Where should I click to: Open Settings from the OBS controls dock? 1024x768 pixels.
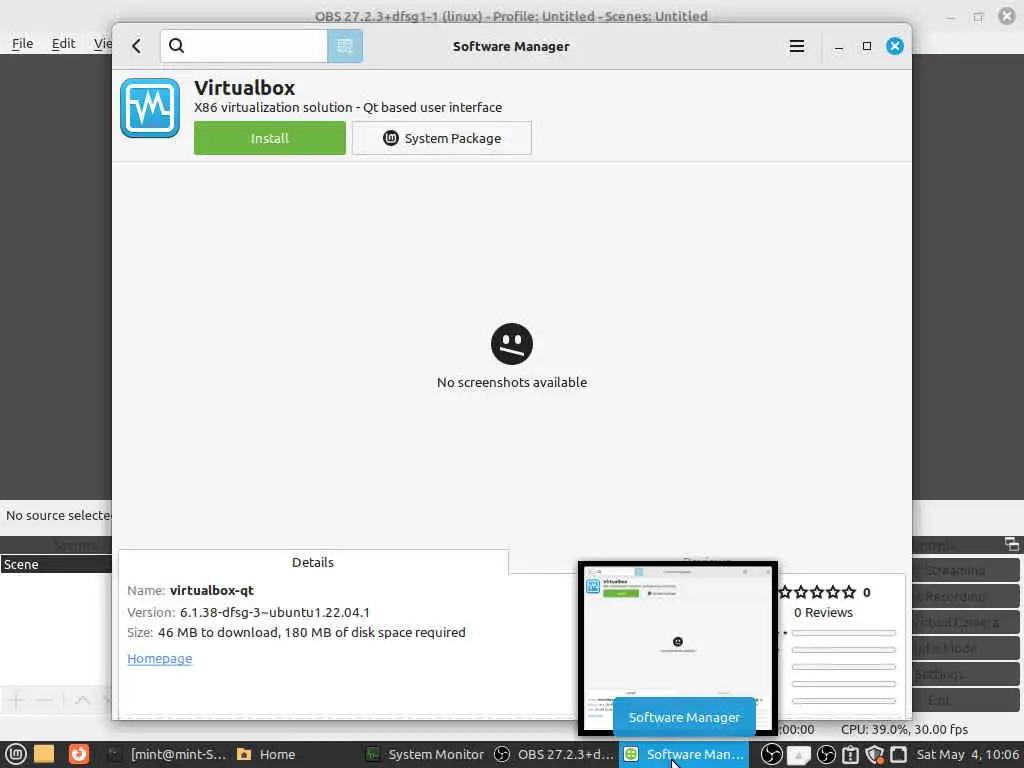[x=965, y=675]
